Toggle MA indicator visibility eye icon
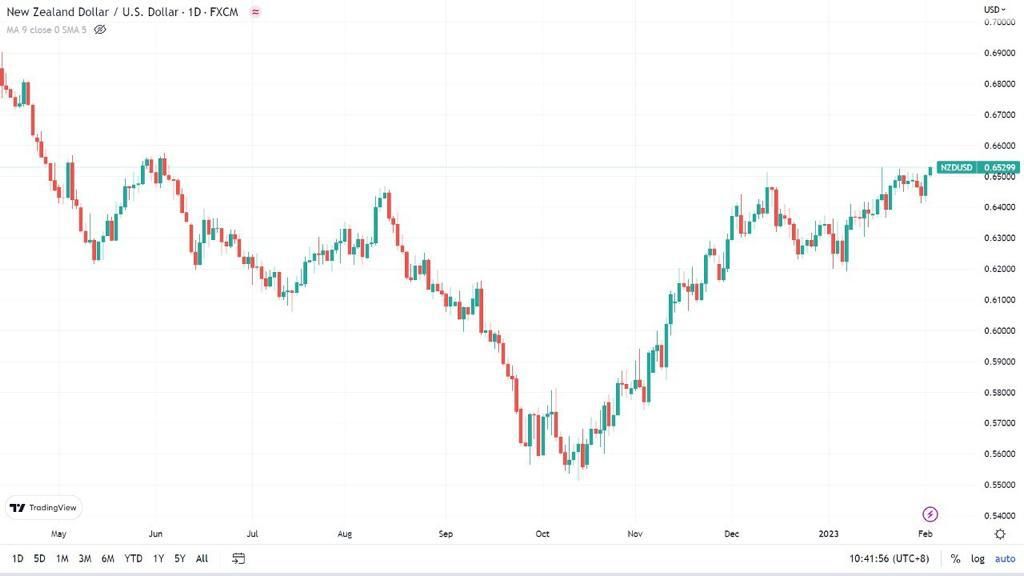 [100, 29]
